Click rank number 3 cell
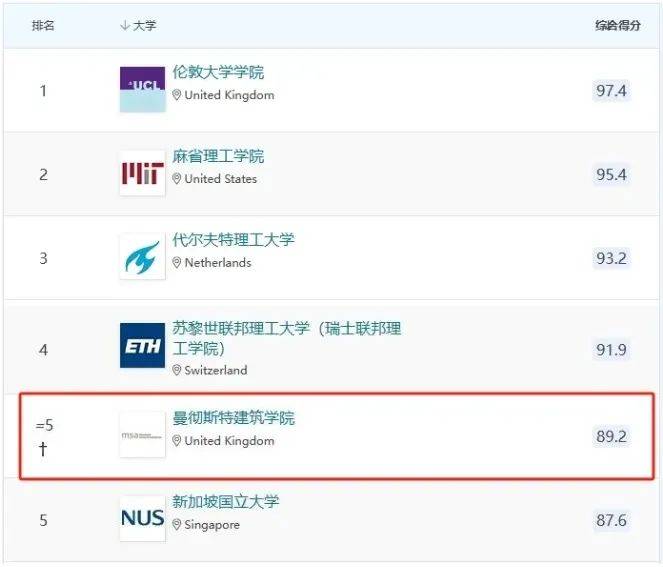Viewport: 663px width, 567px height. click(x=43, y=258)
